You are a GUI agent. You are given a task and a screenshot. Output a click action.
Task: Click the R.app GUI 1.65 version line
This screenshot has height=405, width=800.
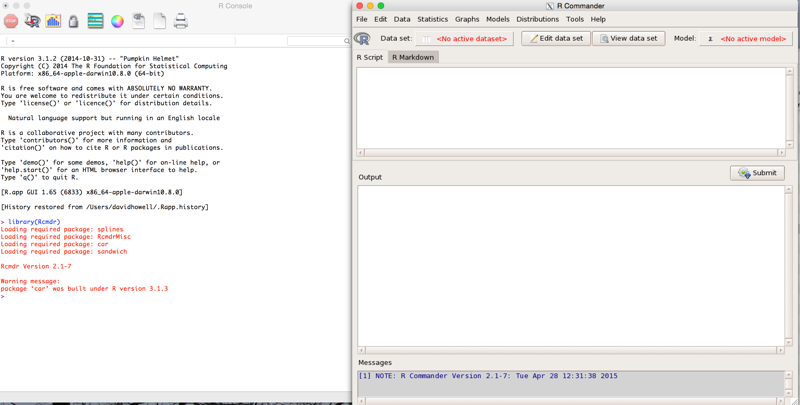91,192
